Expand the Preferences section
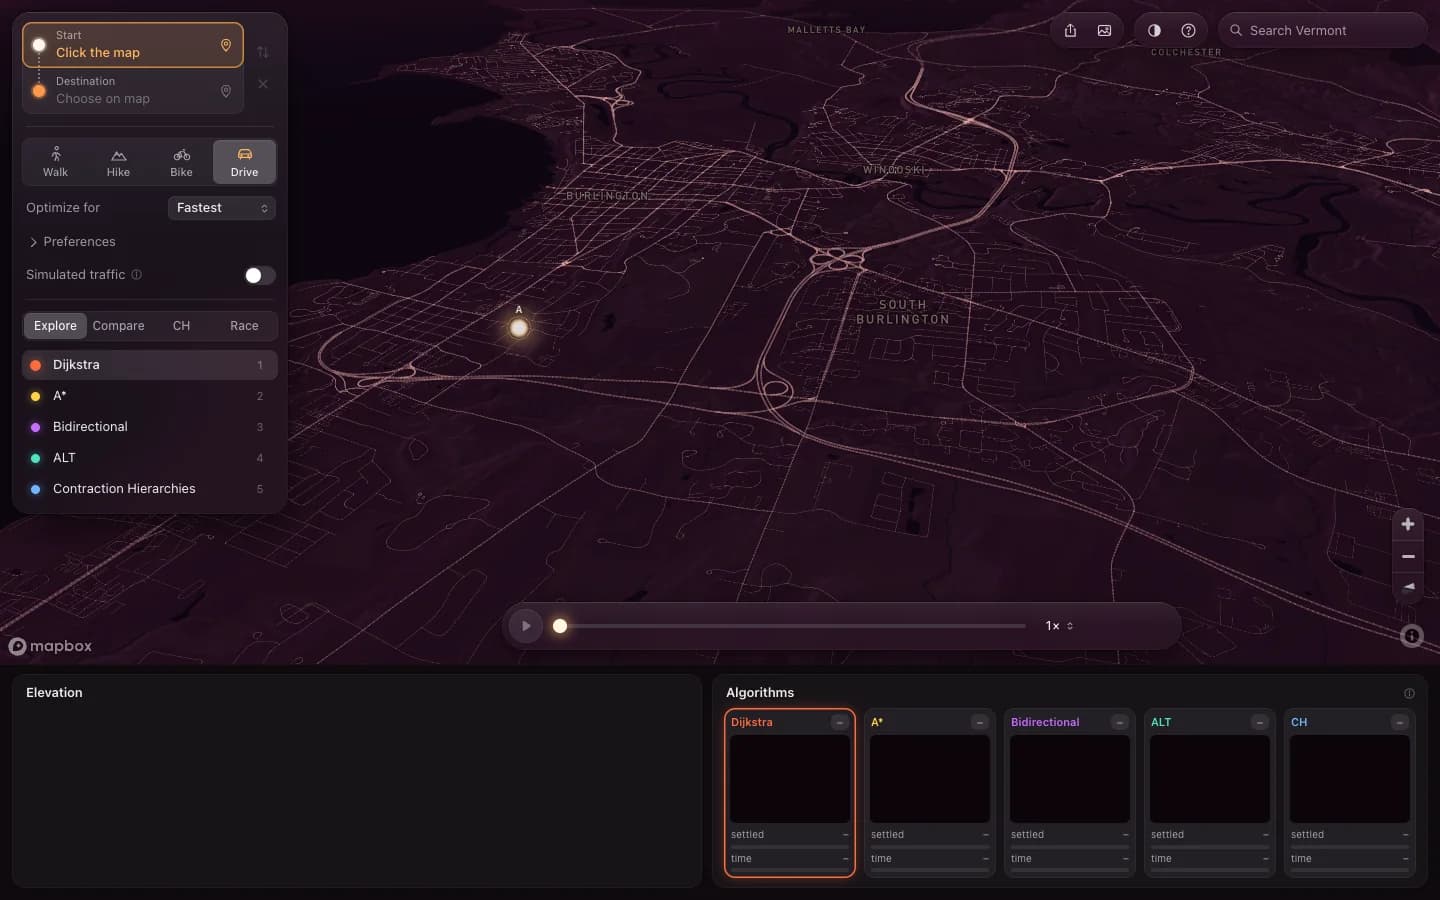 (x=72, y=242)
